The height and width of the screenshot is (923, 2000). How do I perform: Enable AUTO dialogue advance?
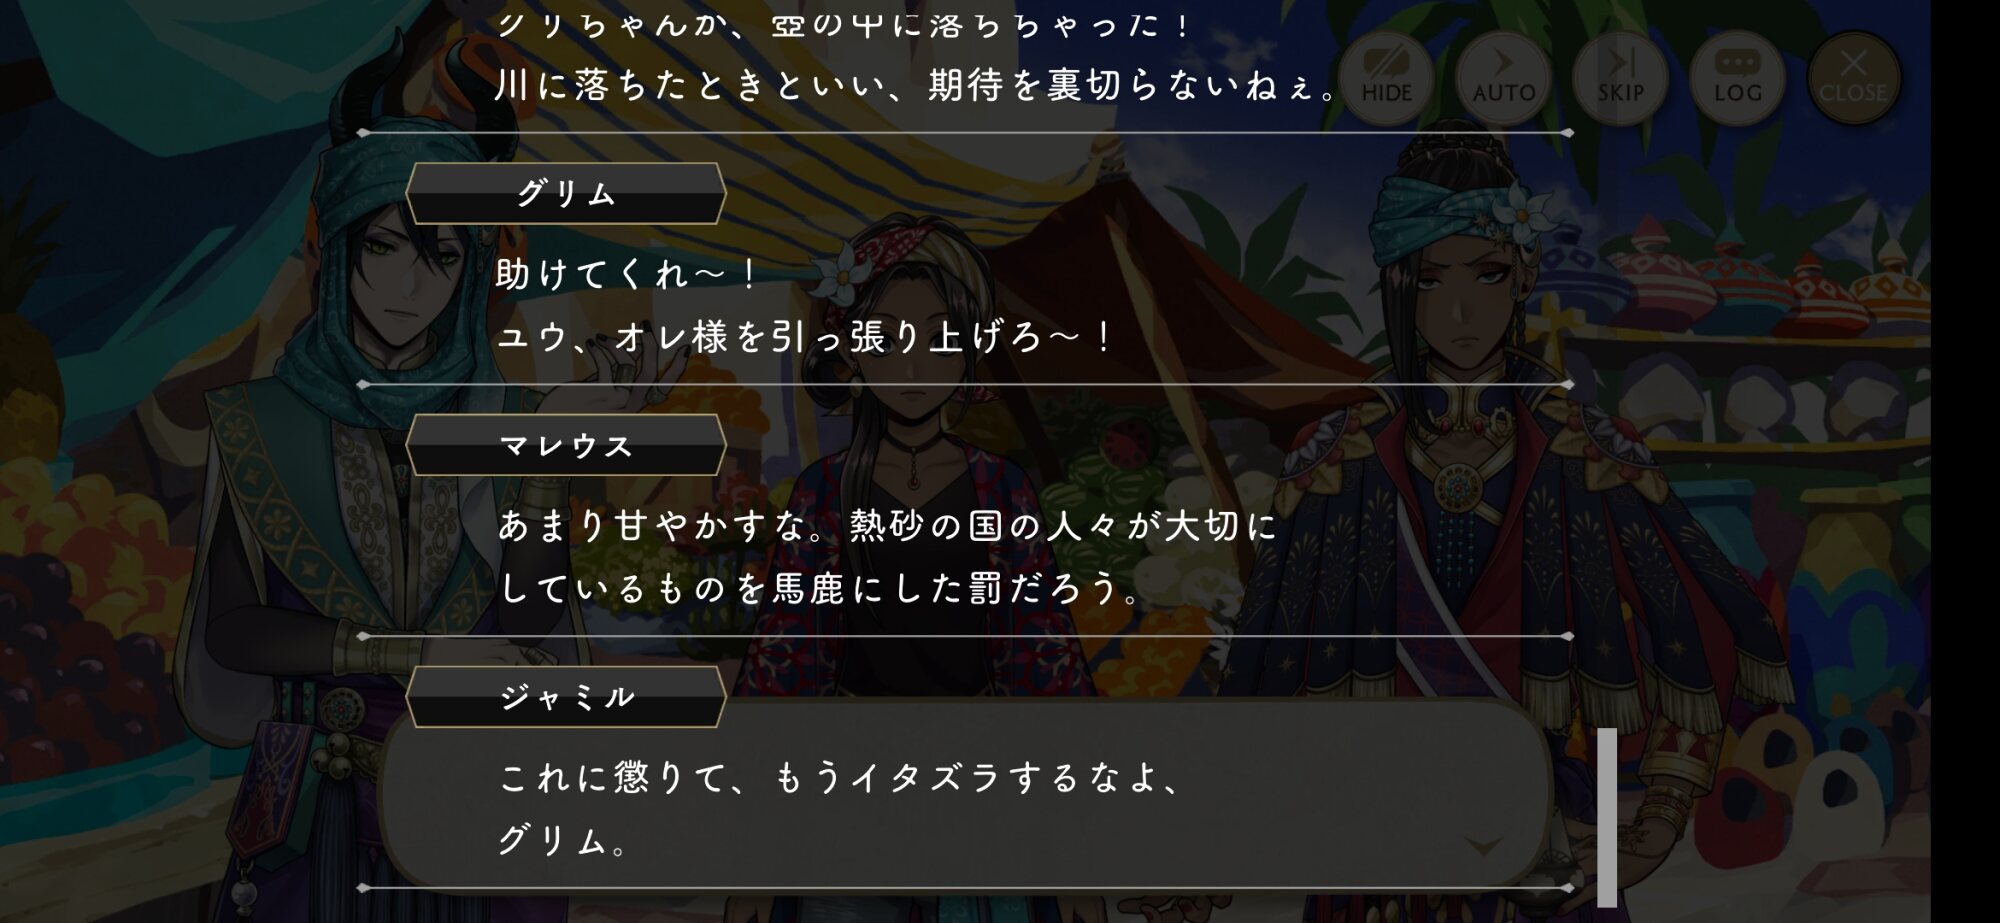click(1503, 78)
